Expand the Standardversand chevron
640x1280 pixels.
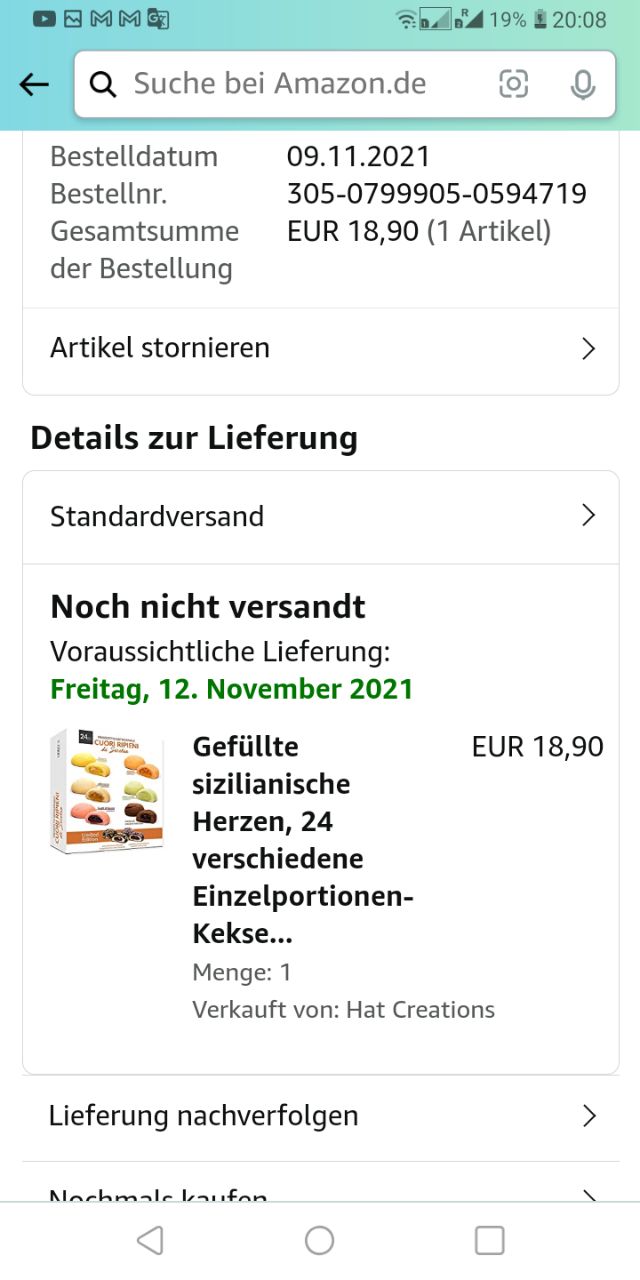[588, 516]
